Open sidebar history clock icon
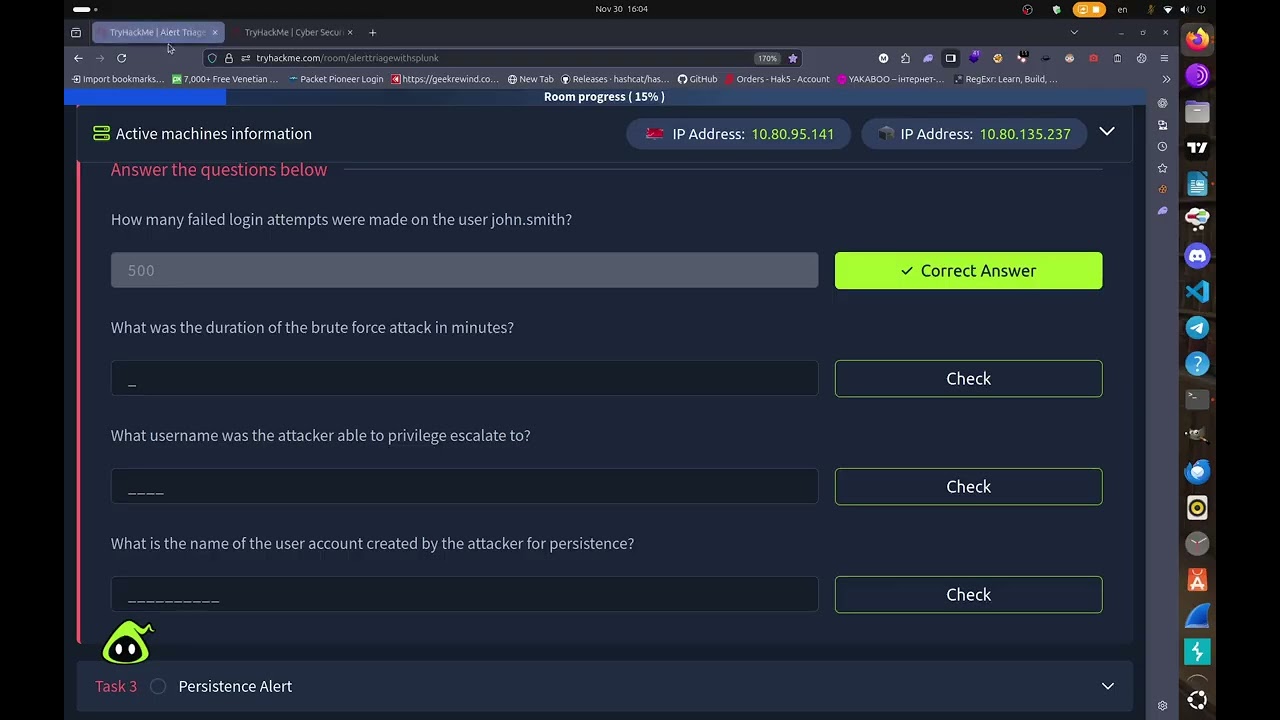Viewport: 1280px width, 720px height. pos(1162,146)
